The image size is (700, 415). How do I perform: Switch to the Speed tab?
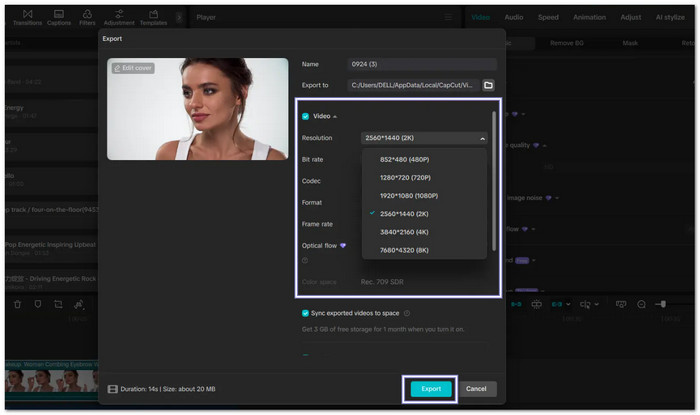point(548,17)
